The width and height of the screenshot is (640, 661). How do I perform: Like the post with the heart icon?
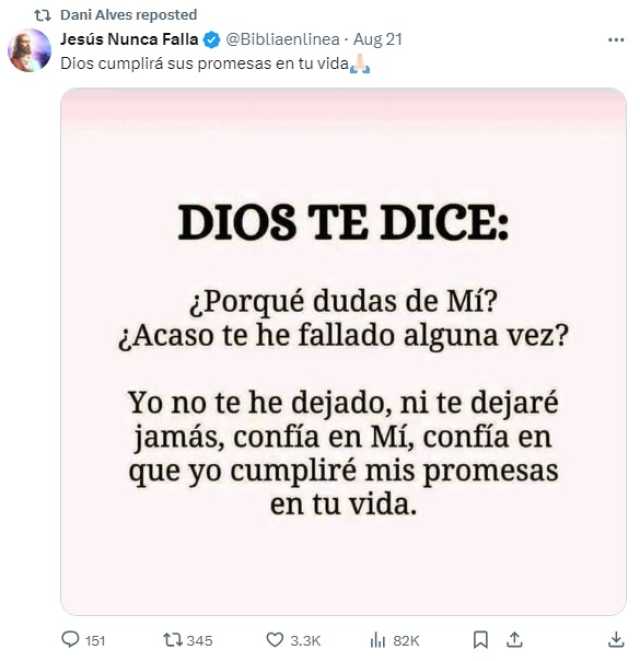(x=275, y=640)
